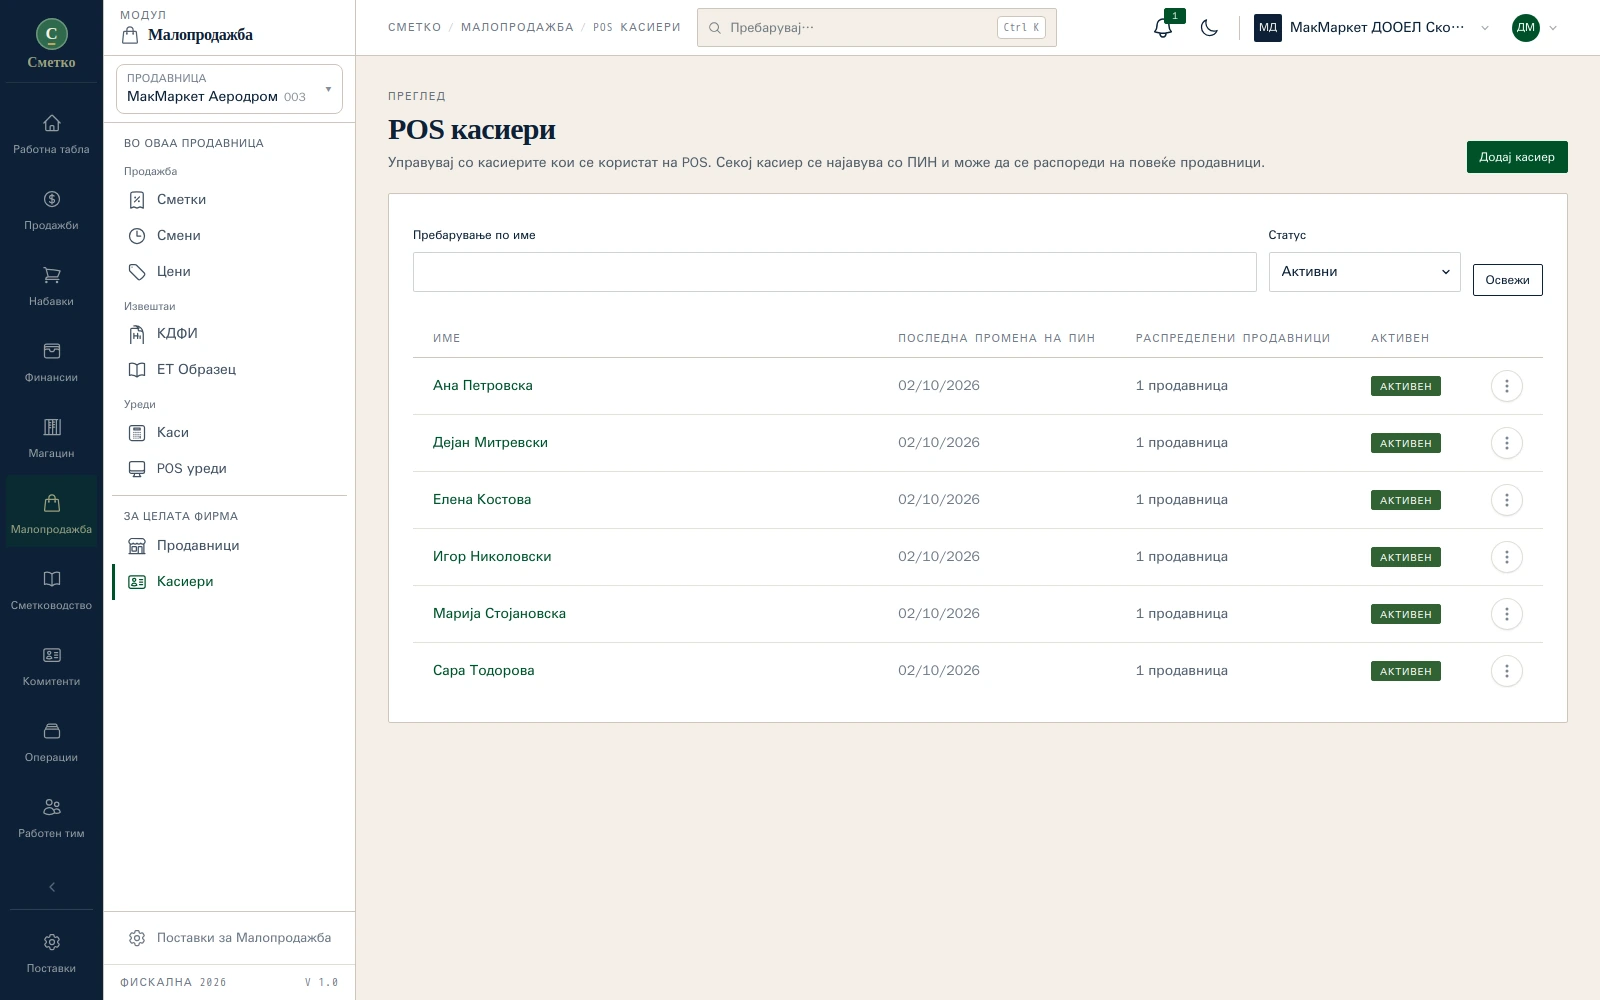Open POS уреди settings
This screenshot has height=1000, width=1600.
[x=229, y=469]
